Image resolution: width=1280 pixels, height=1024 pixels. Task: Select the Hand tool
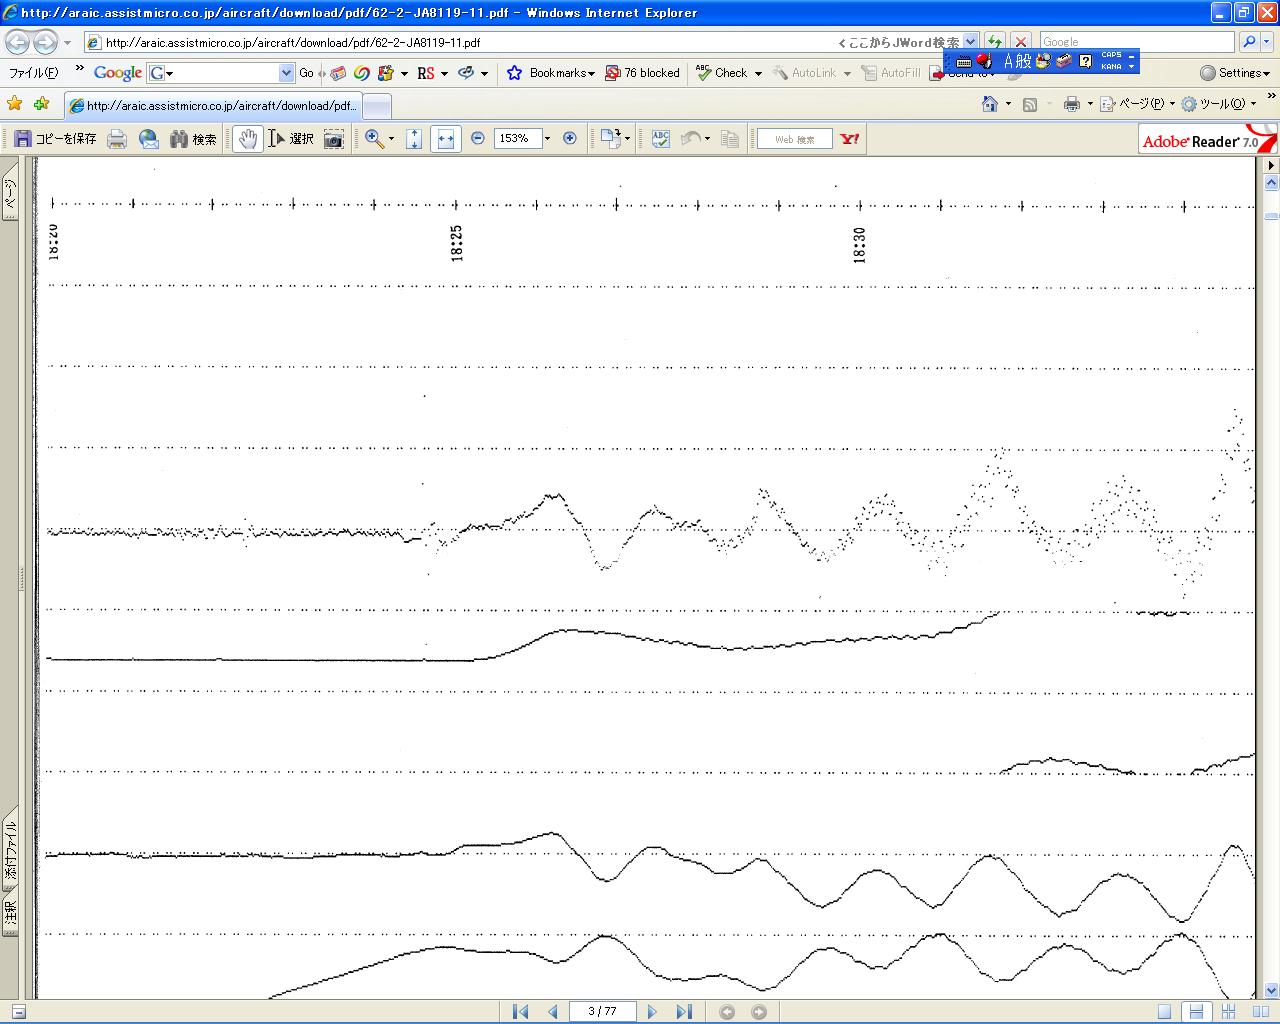[x=248, y=139]
